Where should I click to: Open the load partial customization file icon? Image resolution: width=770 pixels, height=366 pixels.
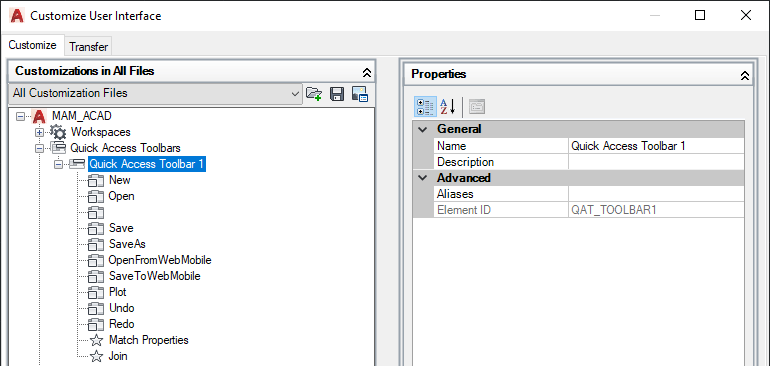tap(313, 93)
